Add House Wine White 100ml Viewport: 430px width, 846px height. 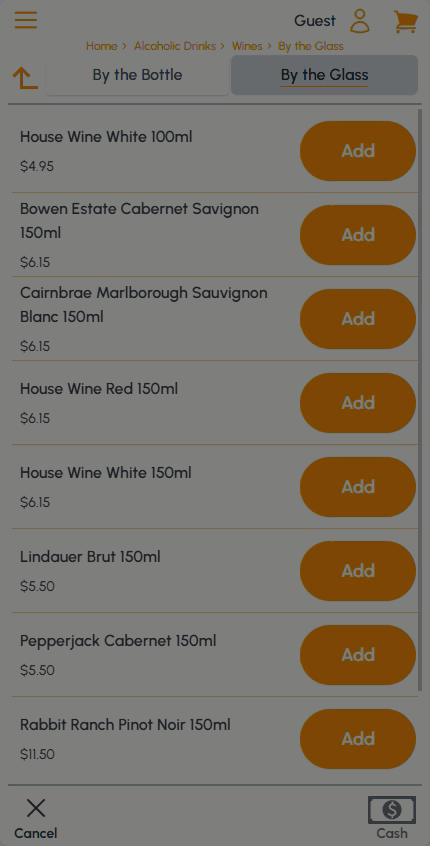pyautogui.click(x=358, y=151)
